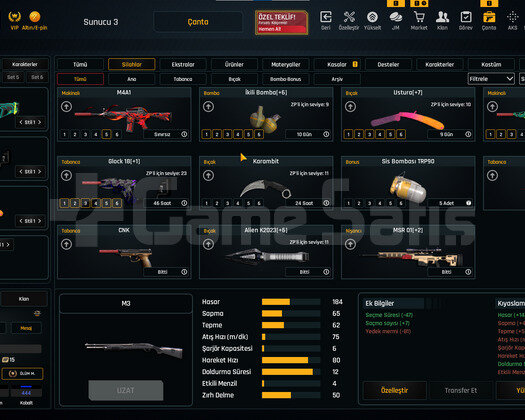Image resolution: width=525 pixels, height=420 pixels.
Task: Toggle slot 2 on the Karambit card
Action: 217,203
